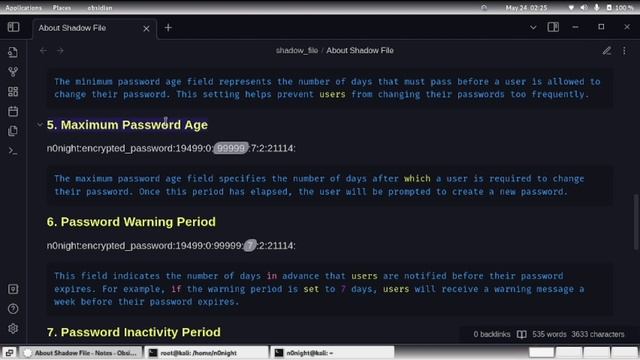Click the About Shadow File title breadcrumb
The height and width of the screenshot is (360, 640).
(x=360, y=51)
